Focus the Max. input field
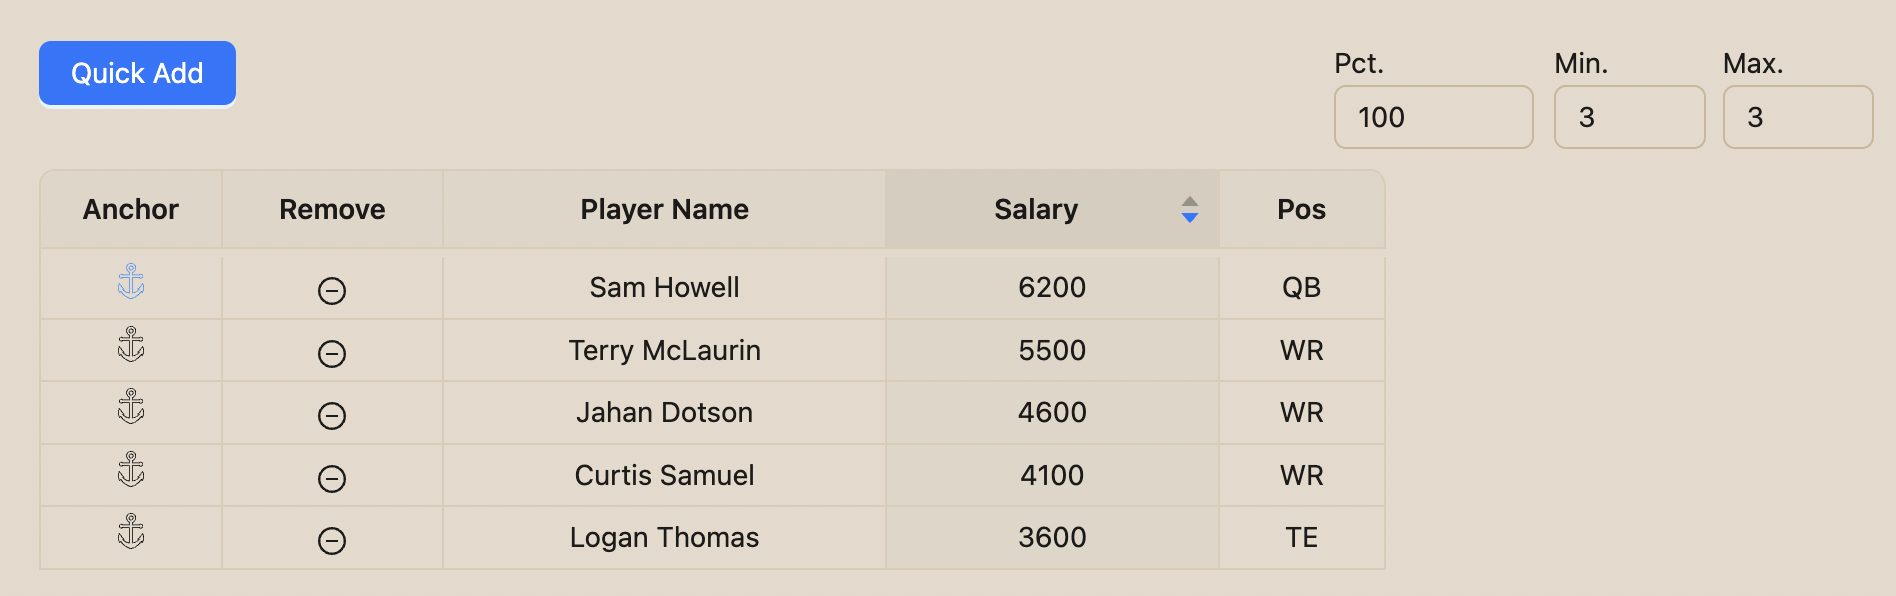The width and height of the screenshot is (1896, 596). point(1798,117)
